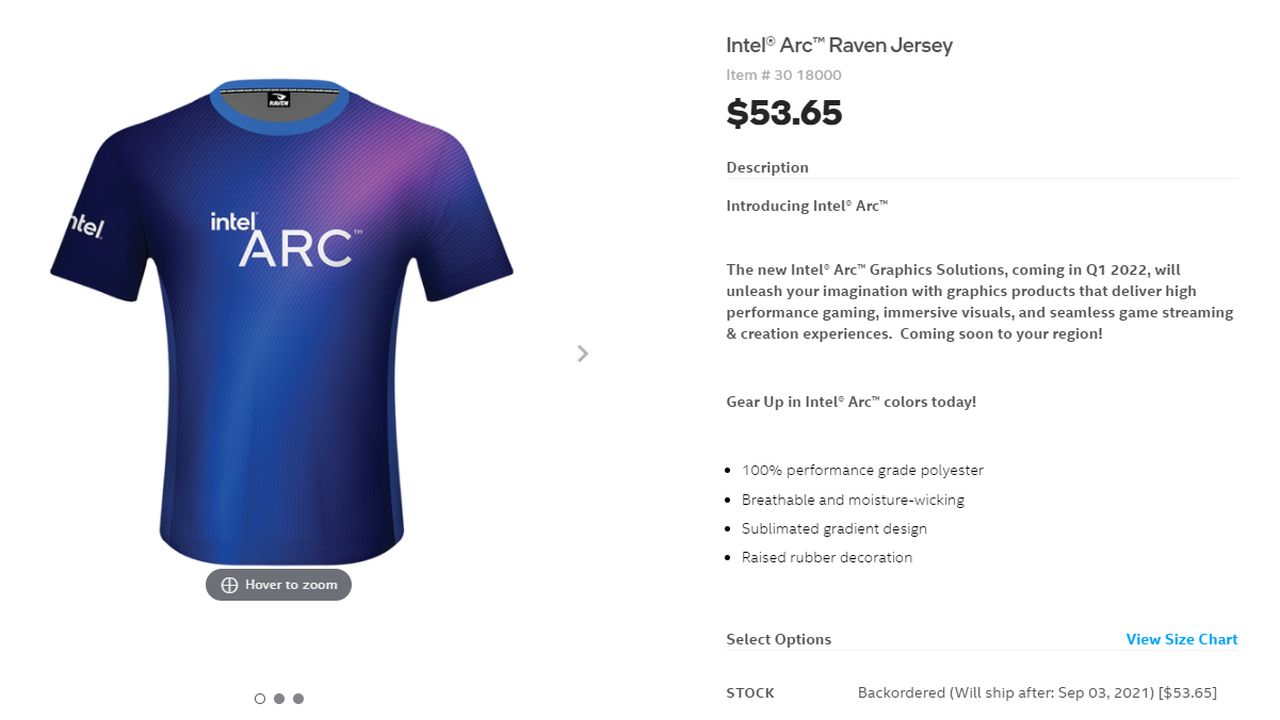
Task: Click the Intel ARC logo on jersey chest
Action: (x=285, y=240)
